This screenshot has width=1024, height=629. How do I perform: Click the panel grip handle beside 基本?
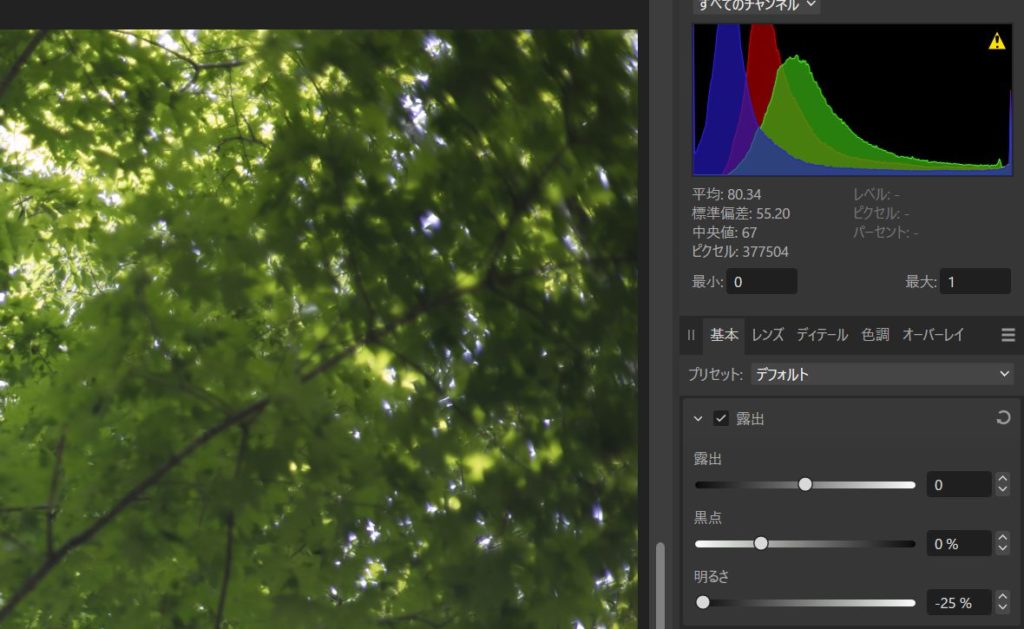[691, 335]
